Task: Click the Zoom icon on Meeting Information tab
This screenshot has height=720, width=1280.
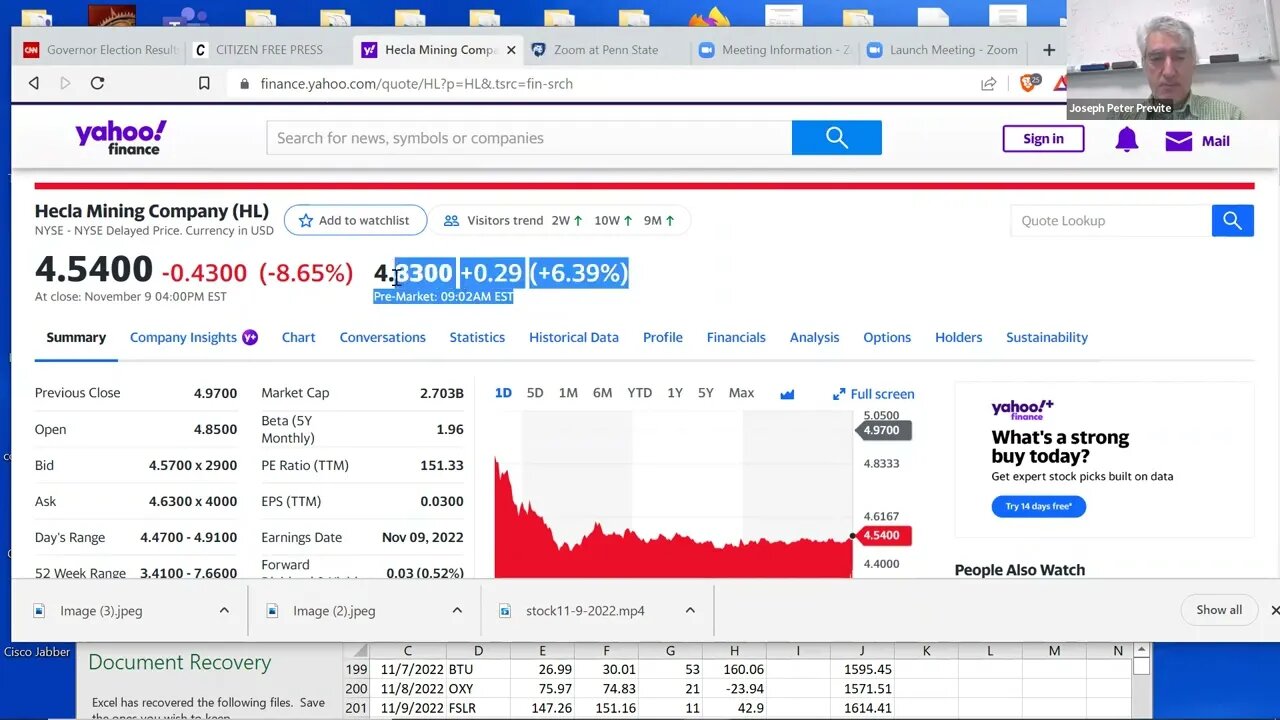Action: coord(706,50)
